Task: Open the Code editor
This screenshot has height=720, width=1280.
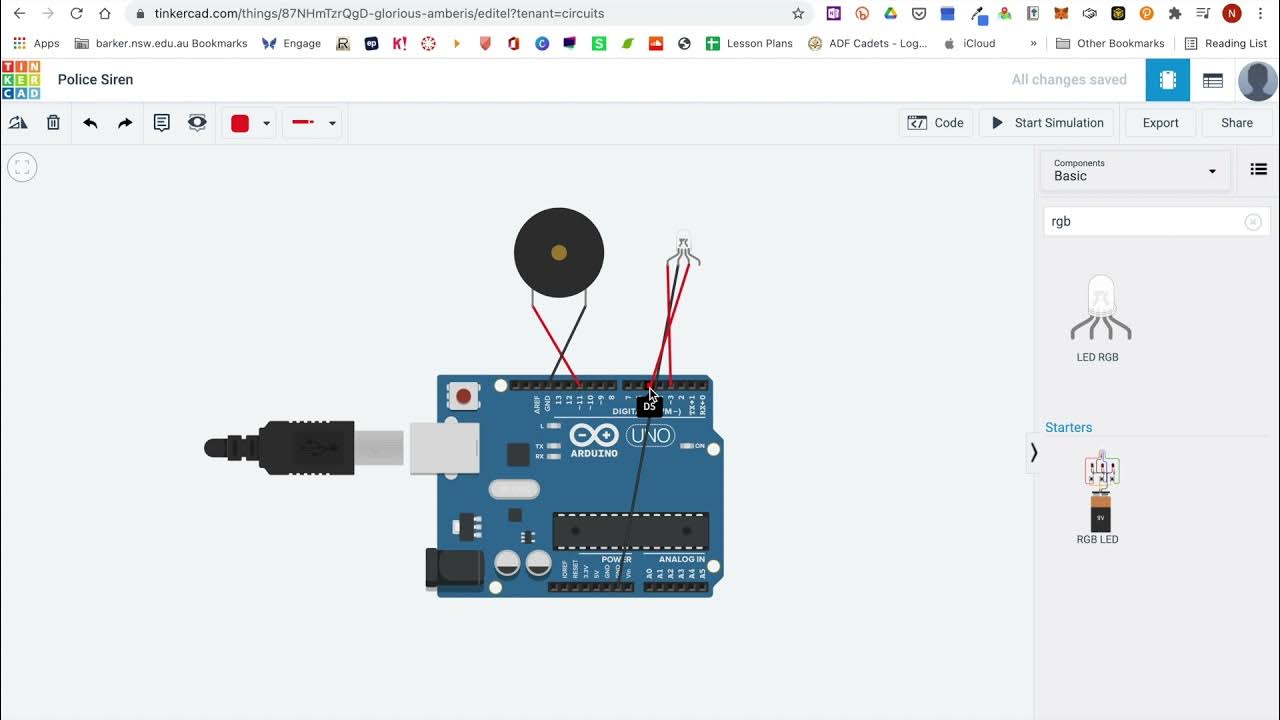Action: [x=936, y=123]
